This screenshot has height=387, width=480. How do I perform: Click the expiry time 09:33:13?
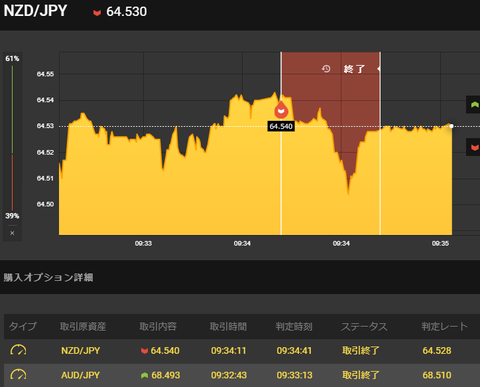coord(294,375)
